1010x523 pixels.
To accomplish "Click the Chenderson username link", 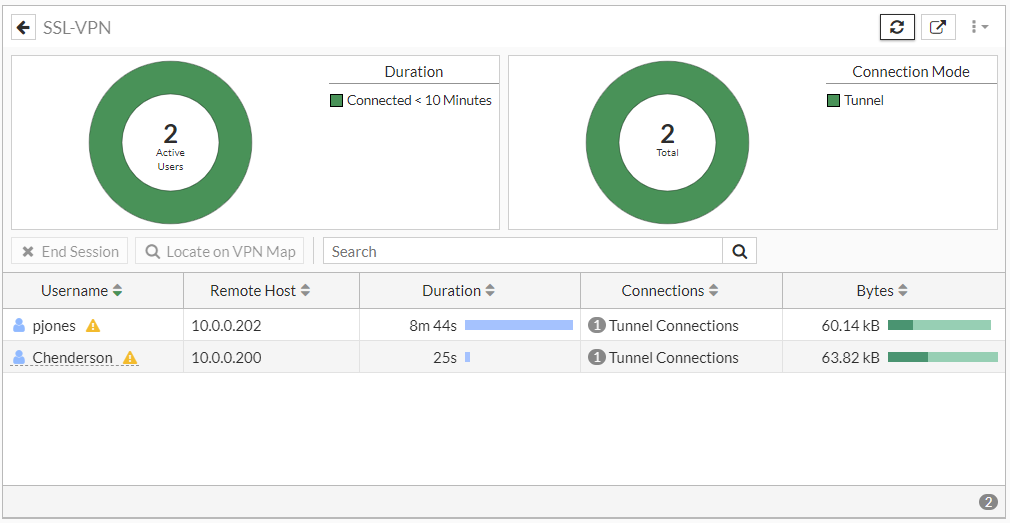I will click(72, 357).
